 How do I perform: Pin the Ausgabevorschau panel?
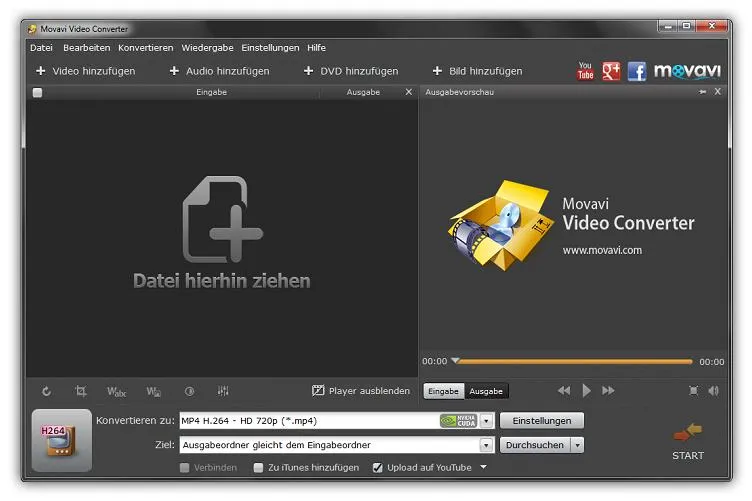(703, 92)
